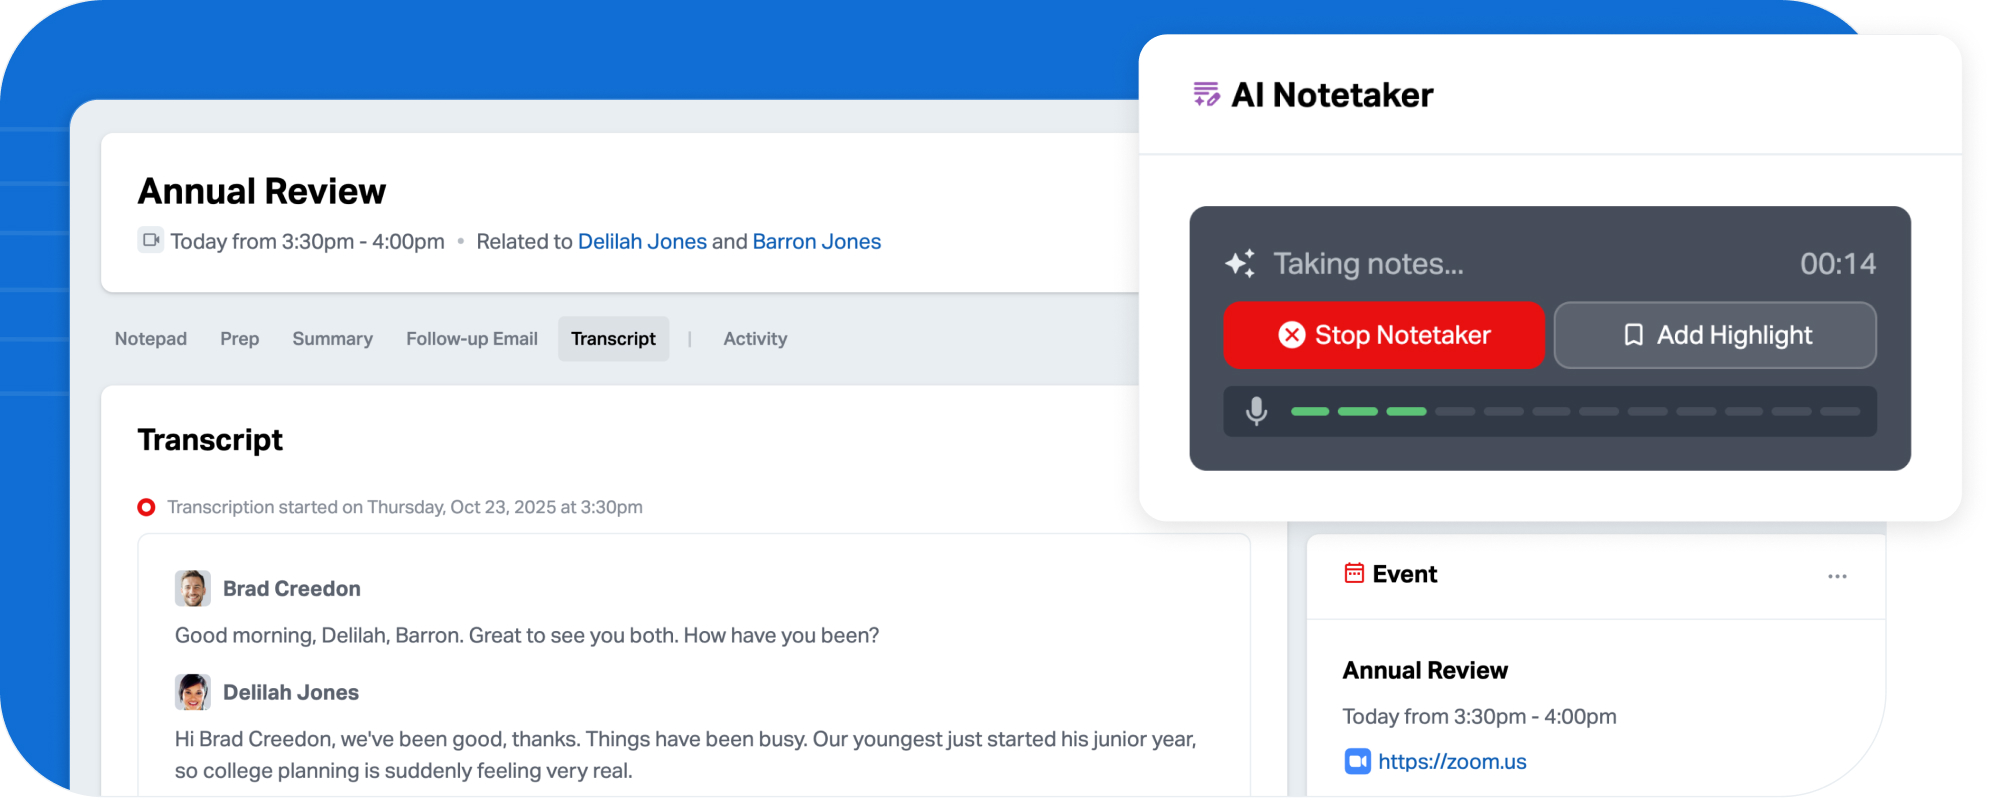Select the Summary tab
Screen dimensions: 2000x804
(x=332, y=339)
